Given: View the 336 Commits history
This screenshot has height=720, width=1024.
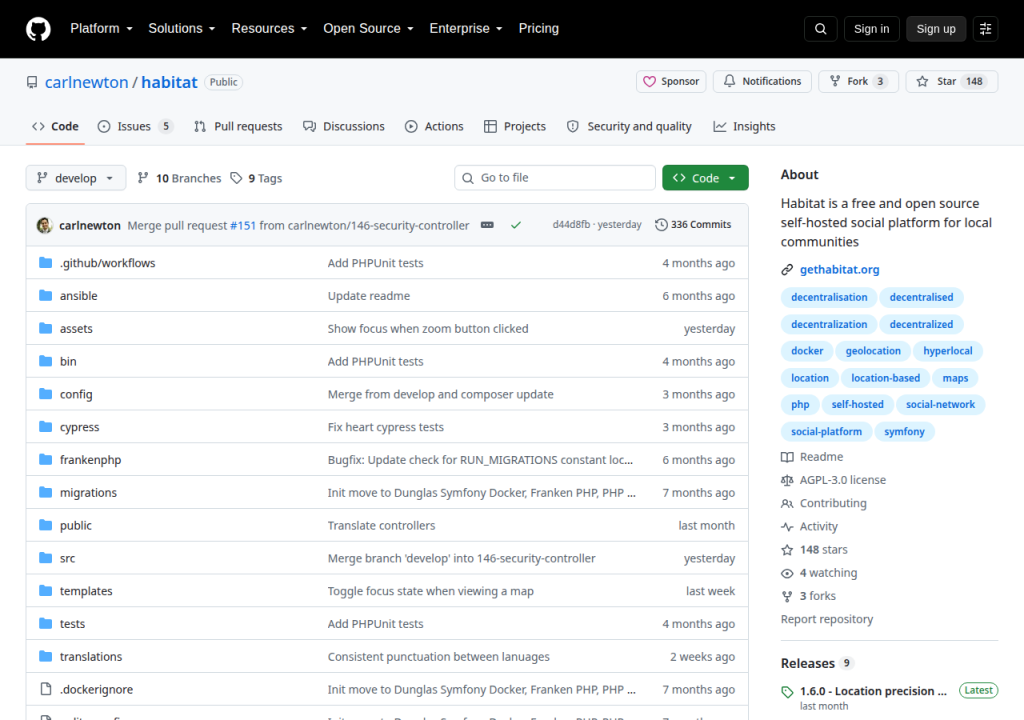Looking at the screenshot, I should click(694, 225).
